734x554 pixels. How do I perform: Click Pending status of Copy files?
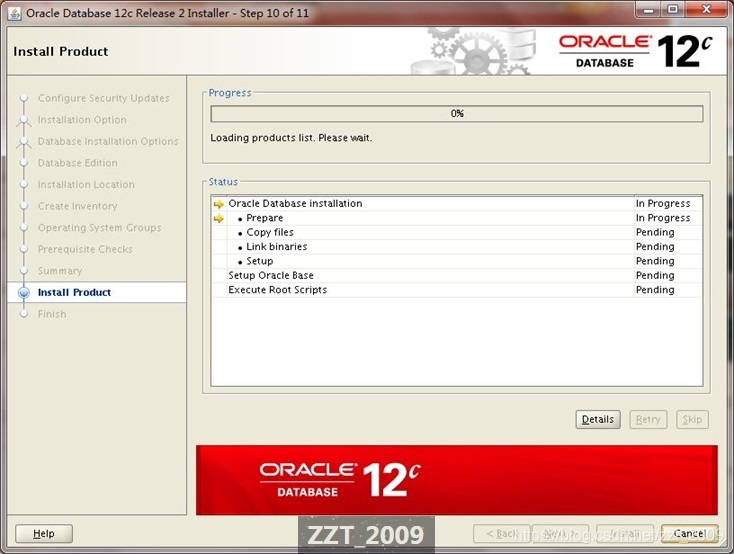coord(655,232)
